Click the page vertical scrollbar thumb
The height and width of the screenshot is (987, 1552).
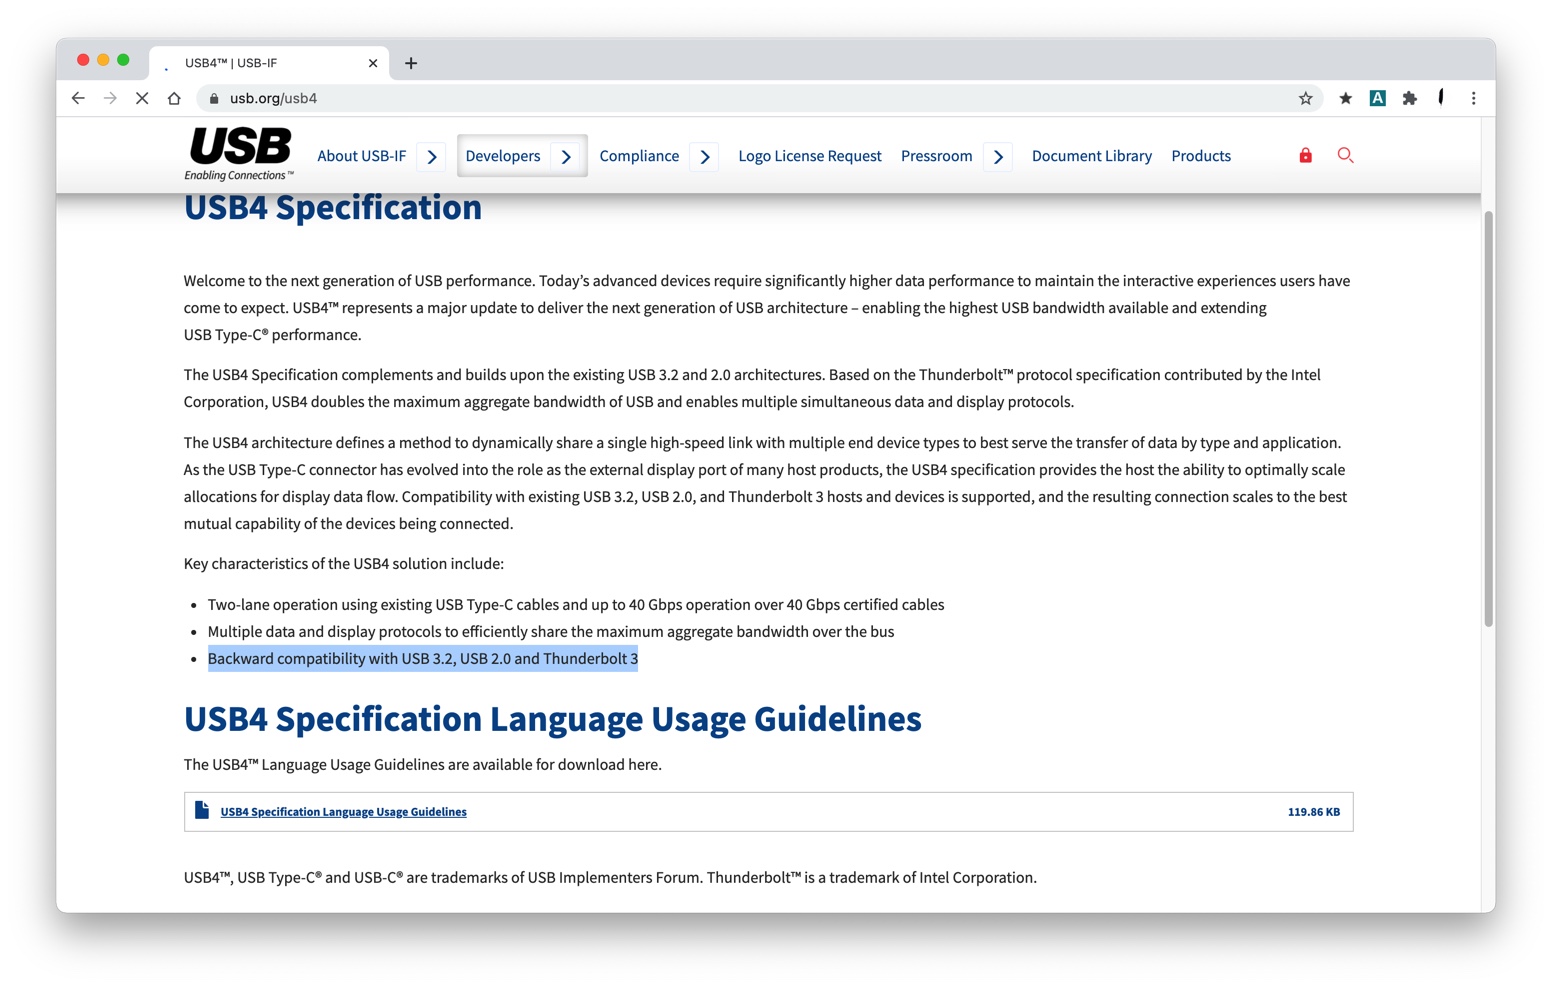click(1488, 419)
